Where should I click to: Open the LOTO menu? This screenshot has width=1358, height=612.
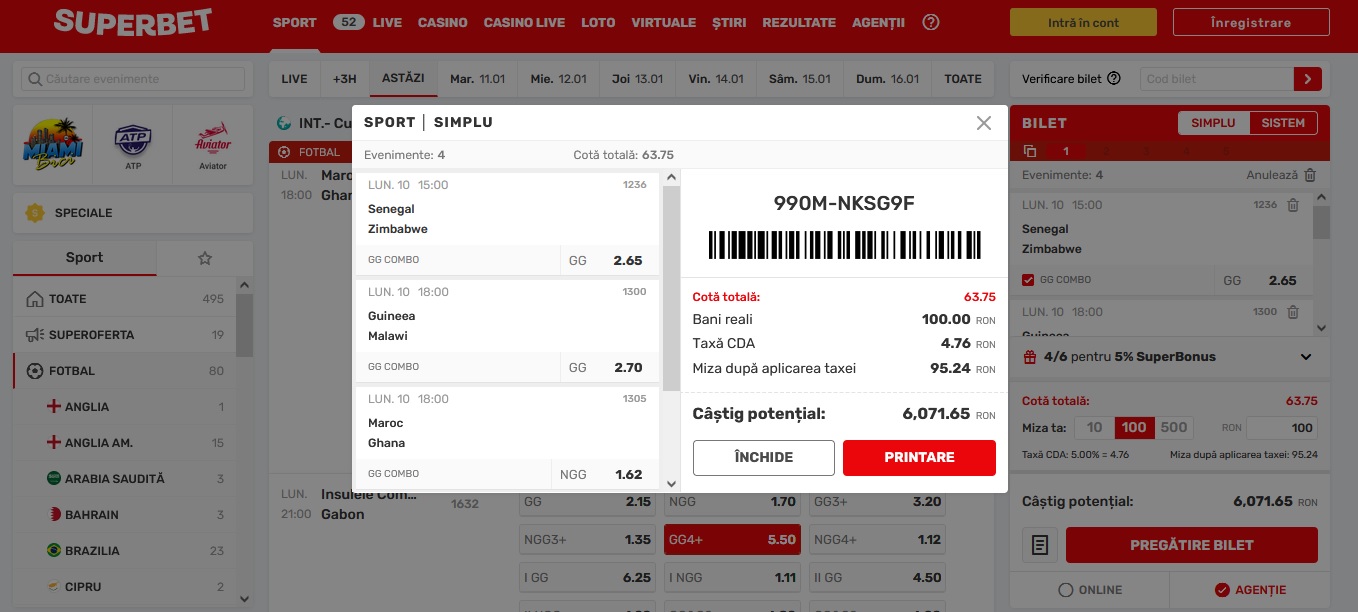pyautogui.click(x=598, y=22)
